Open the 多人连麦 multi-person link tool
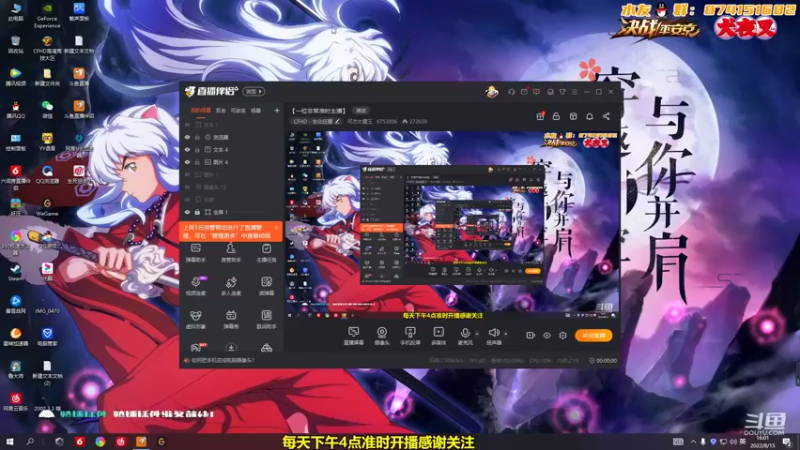This screenshot has height=450, width=800. (x=231, y=286)
